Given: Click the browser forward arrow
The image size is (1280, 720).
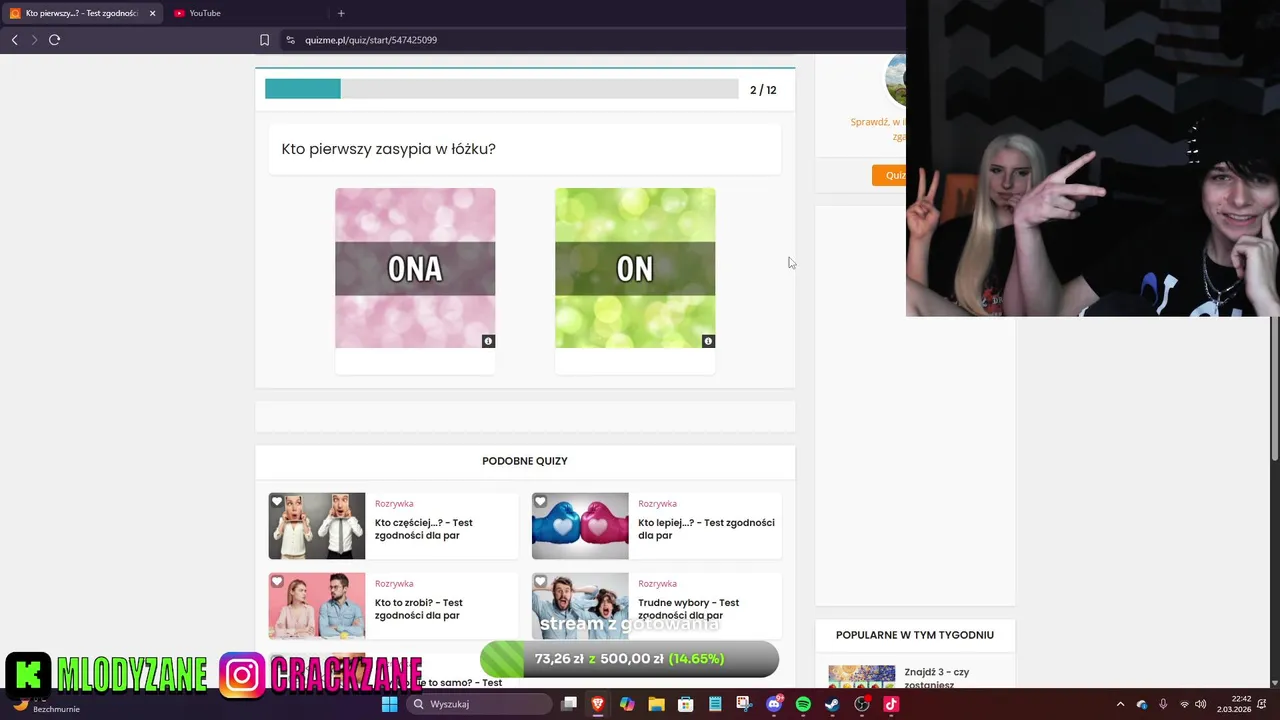Looking at the screenshot, I should 34,40.
